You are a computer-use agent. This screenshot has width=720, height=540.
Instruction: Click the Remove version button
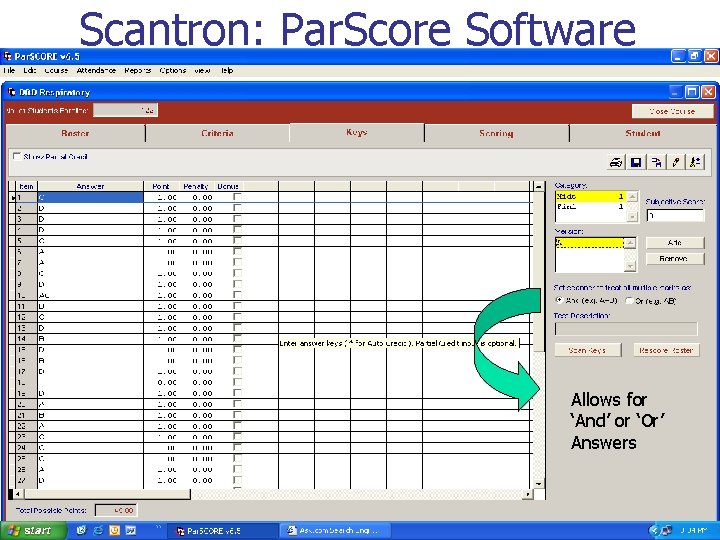(x=675, y=259)
